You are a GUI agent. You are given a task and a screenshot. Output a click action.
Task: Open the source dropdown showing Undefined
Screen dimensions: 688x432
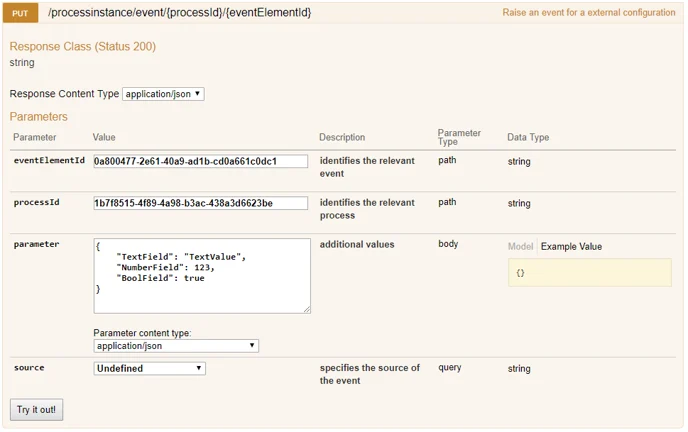click(x=150, y=368)
